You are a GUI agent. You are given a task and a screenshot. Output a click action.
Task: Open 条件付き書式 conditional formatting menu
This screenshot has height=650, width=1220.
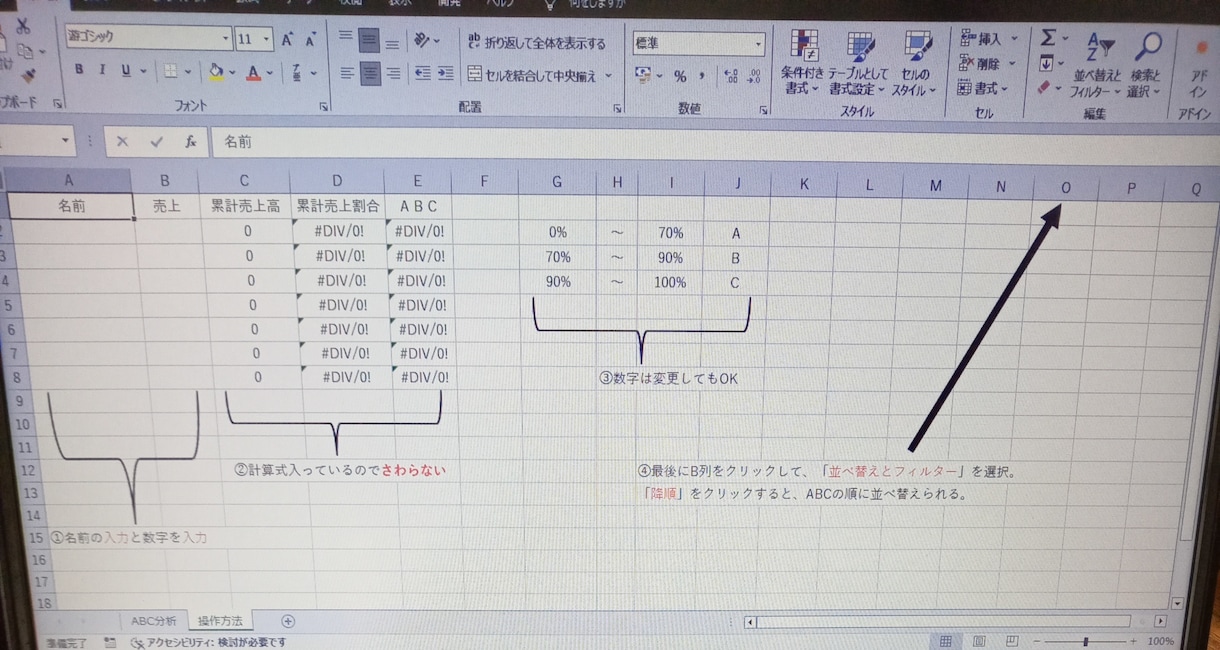[804, 62]
